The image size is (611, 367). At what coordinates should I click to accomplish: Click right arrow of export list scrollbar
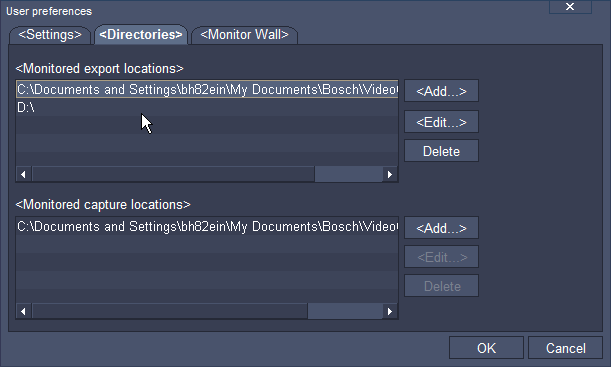(390, 174)
